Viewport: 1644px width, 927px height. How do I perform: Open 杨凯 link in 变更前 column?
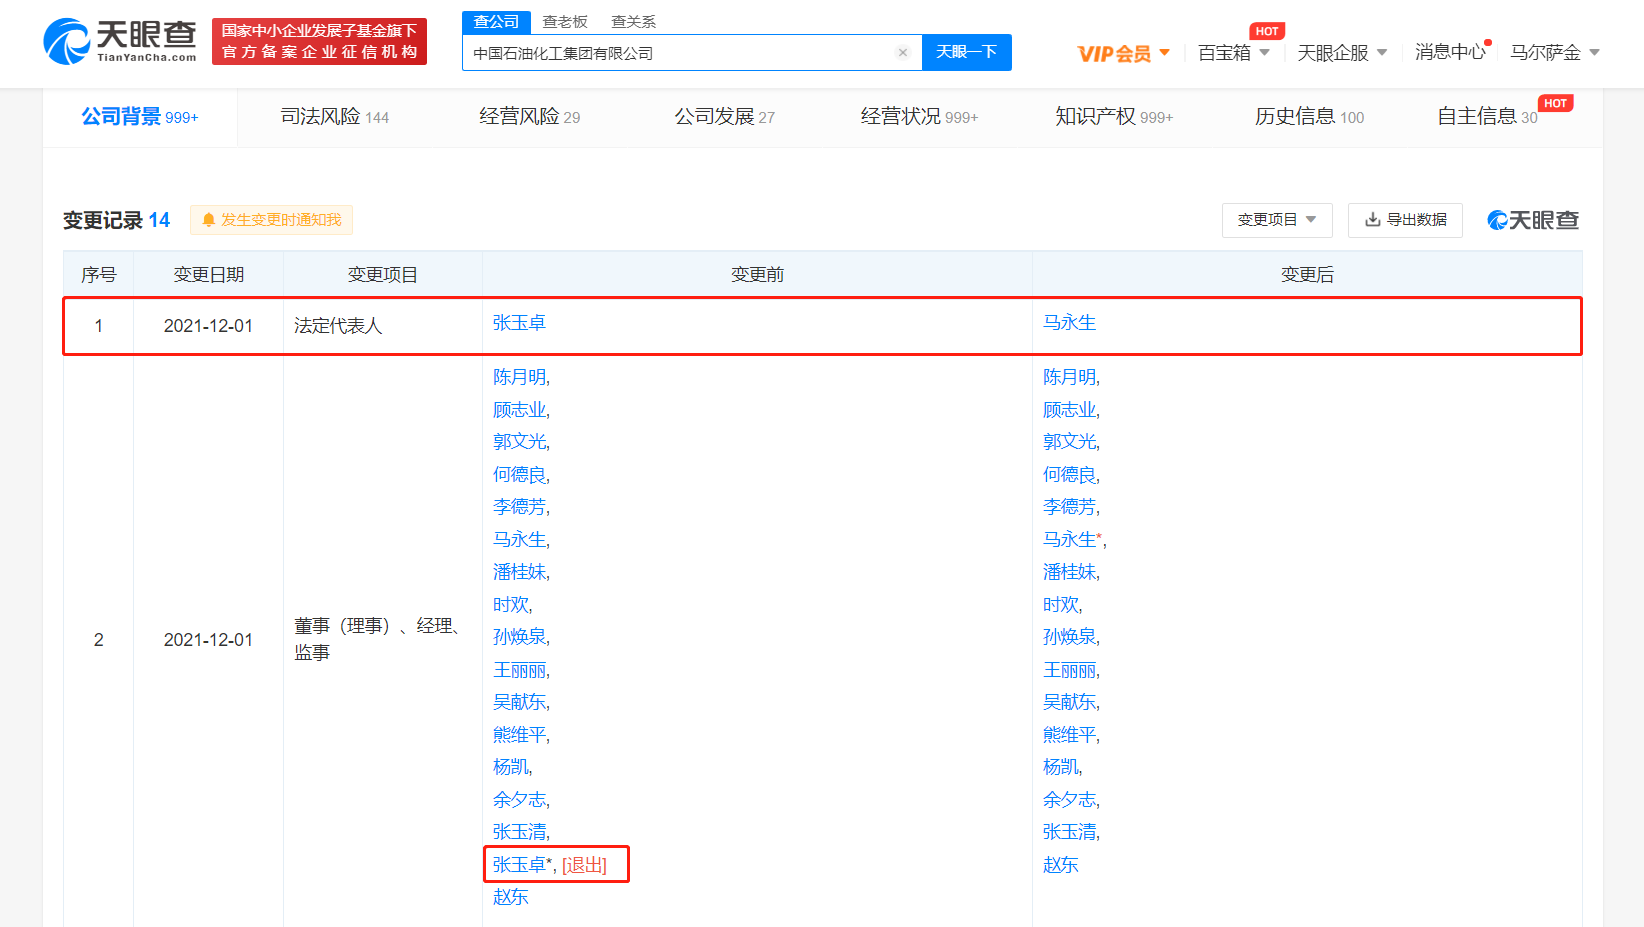click(x=511, y=767)
